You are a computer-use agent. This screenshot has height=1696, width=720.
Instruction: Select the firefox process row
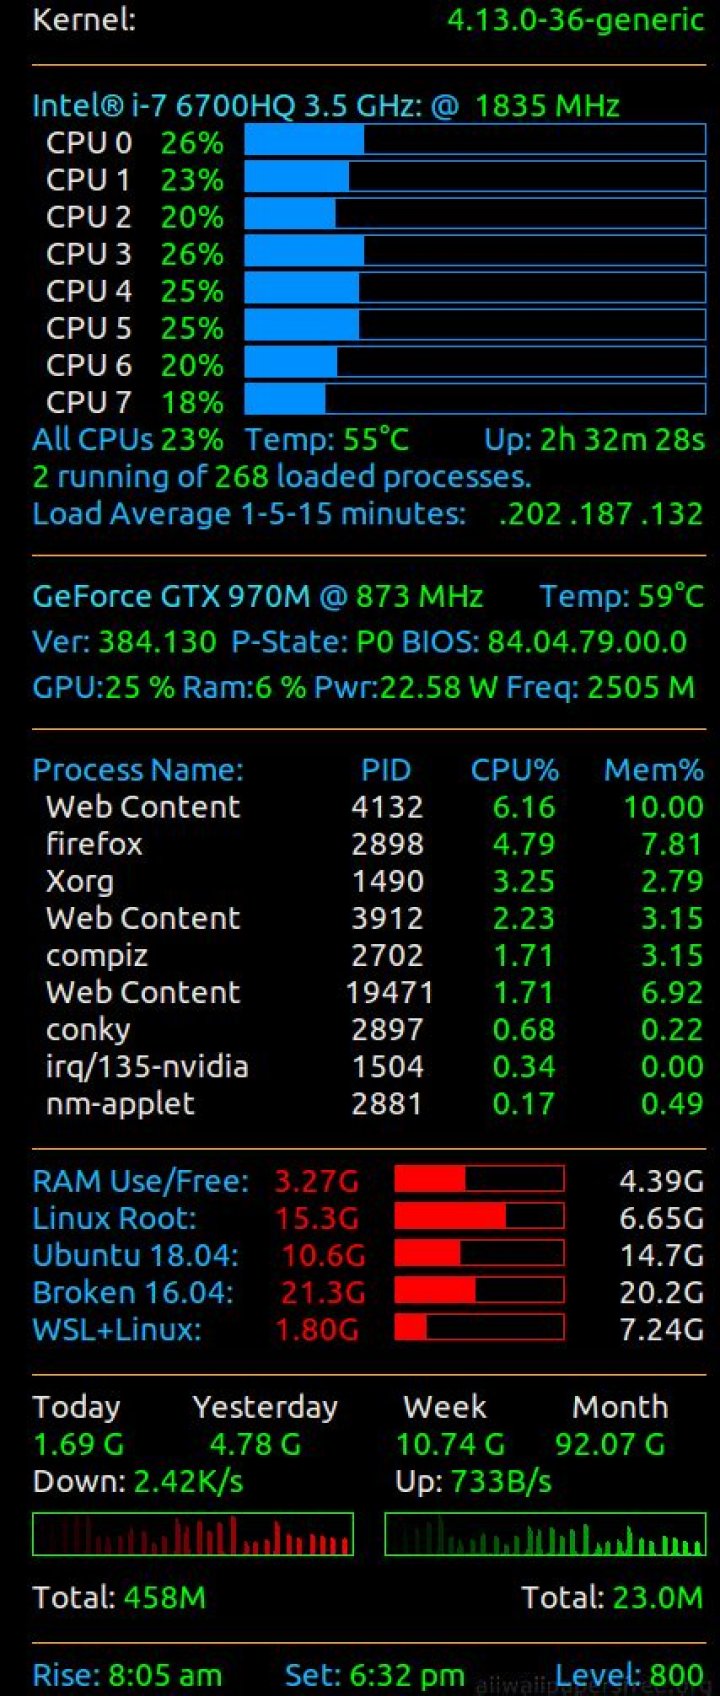375,843
